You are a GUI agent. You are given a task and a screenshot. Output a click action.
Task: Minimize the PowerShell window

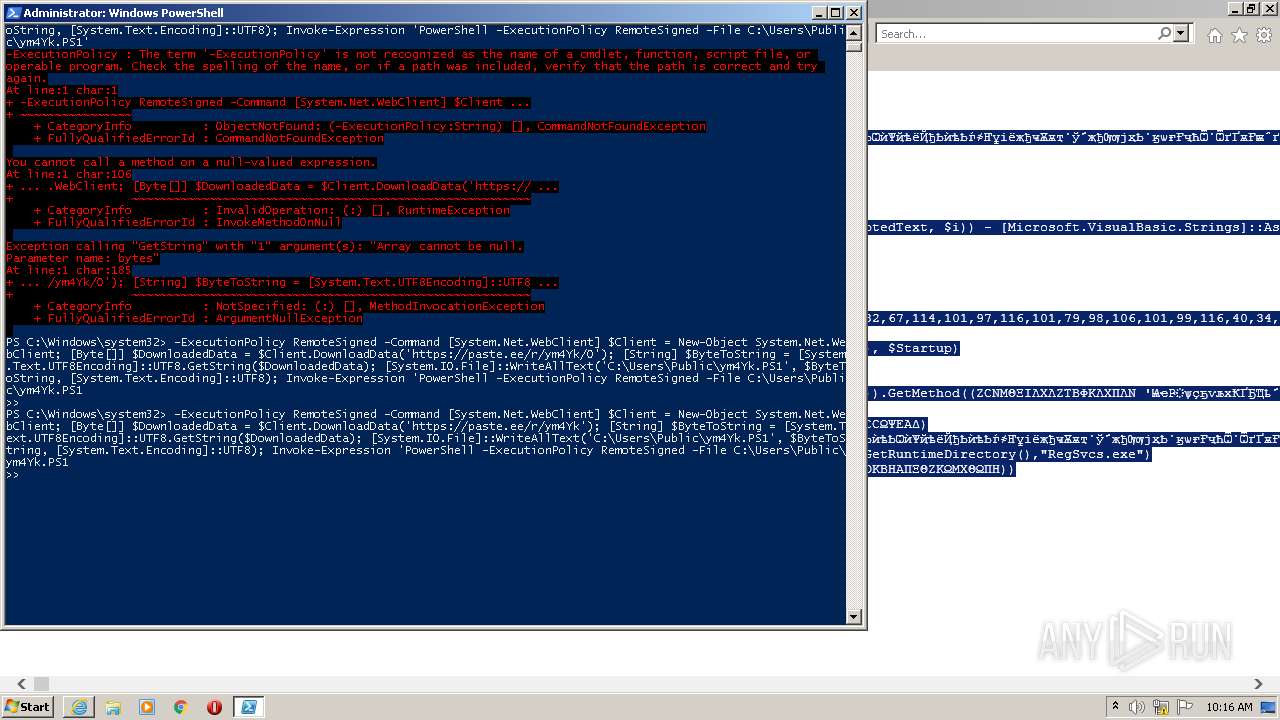click(818, 13)
